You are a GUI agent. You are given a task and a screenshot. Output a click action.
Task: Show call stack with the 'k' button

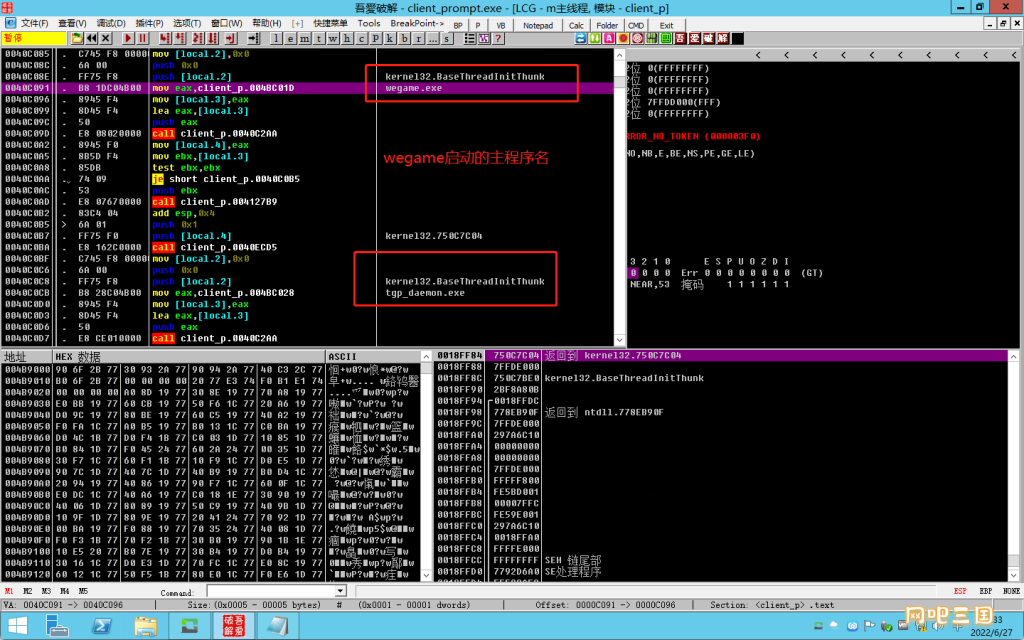pyautogui.click(x=390, y=39)
